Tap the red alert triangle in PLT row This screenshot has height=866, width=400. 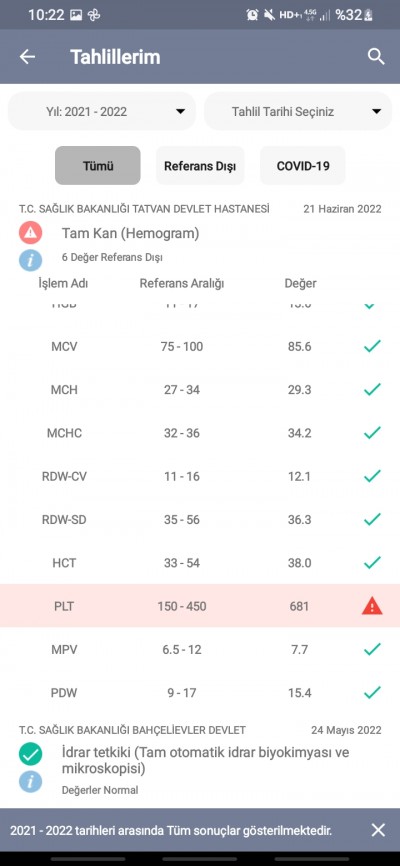coord(372,606)
